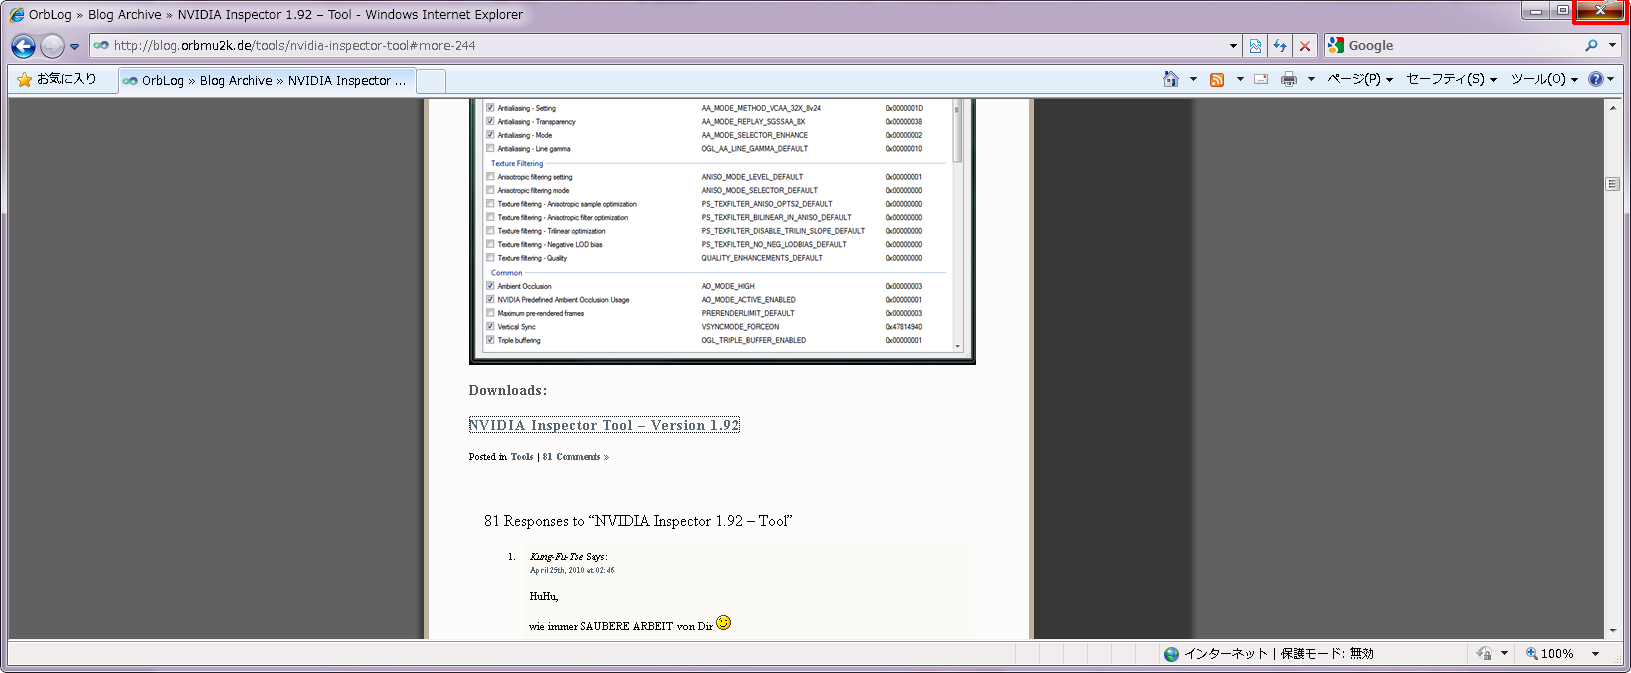Go back with the Back arrow button
Viewport: 1631px width, 673px height.
tap(23, 46)
